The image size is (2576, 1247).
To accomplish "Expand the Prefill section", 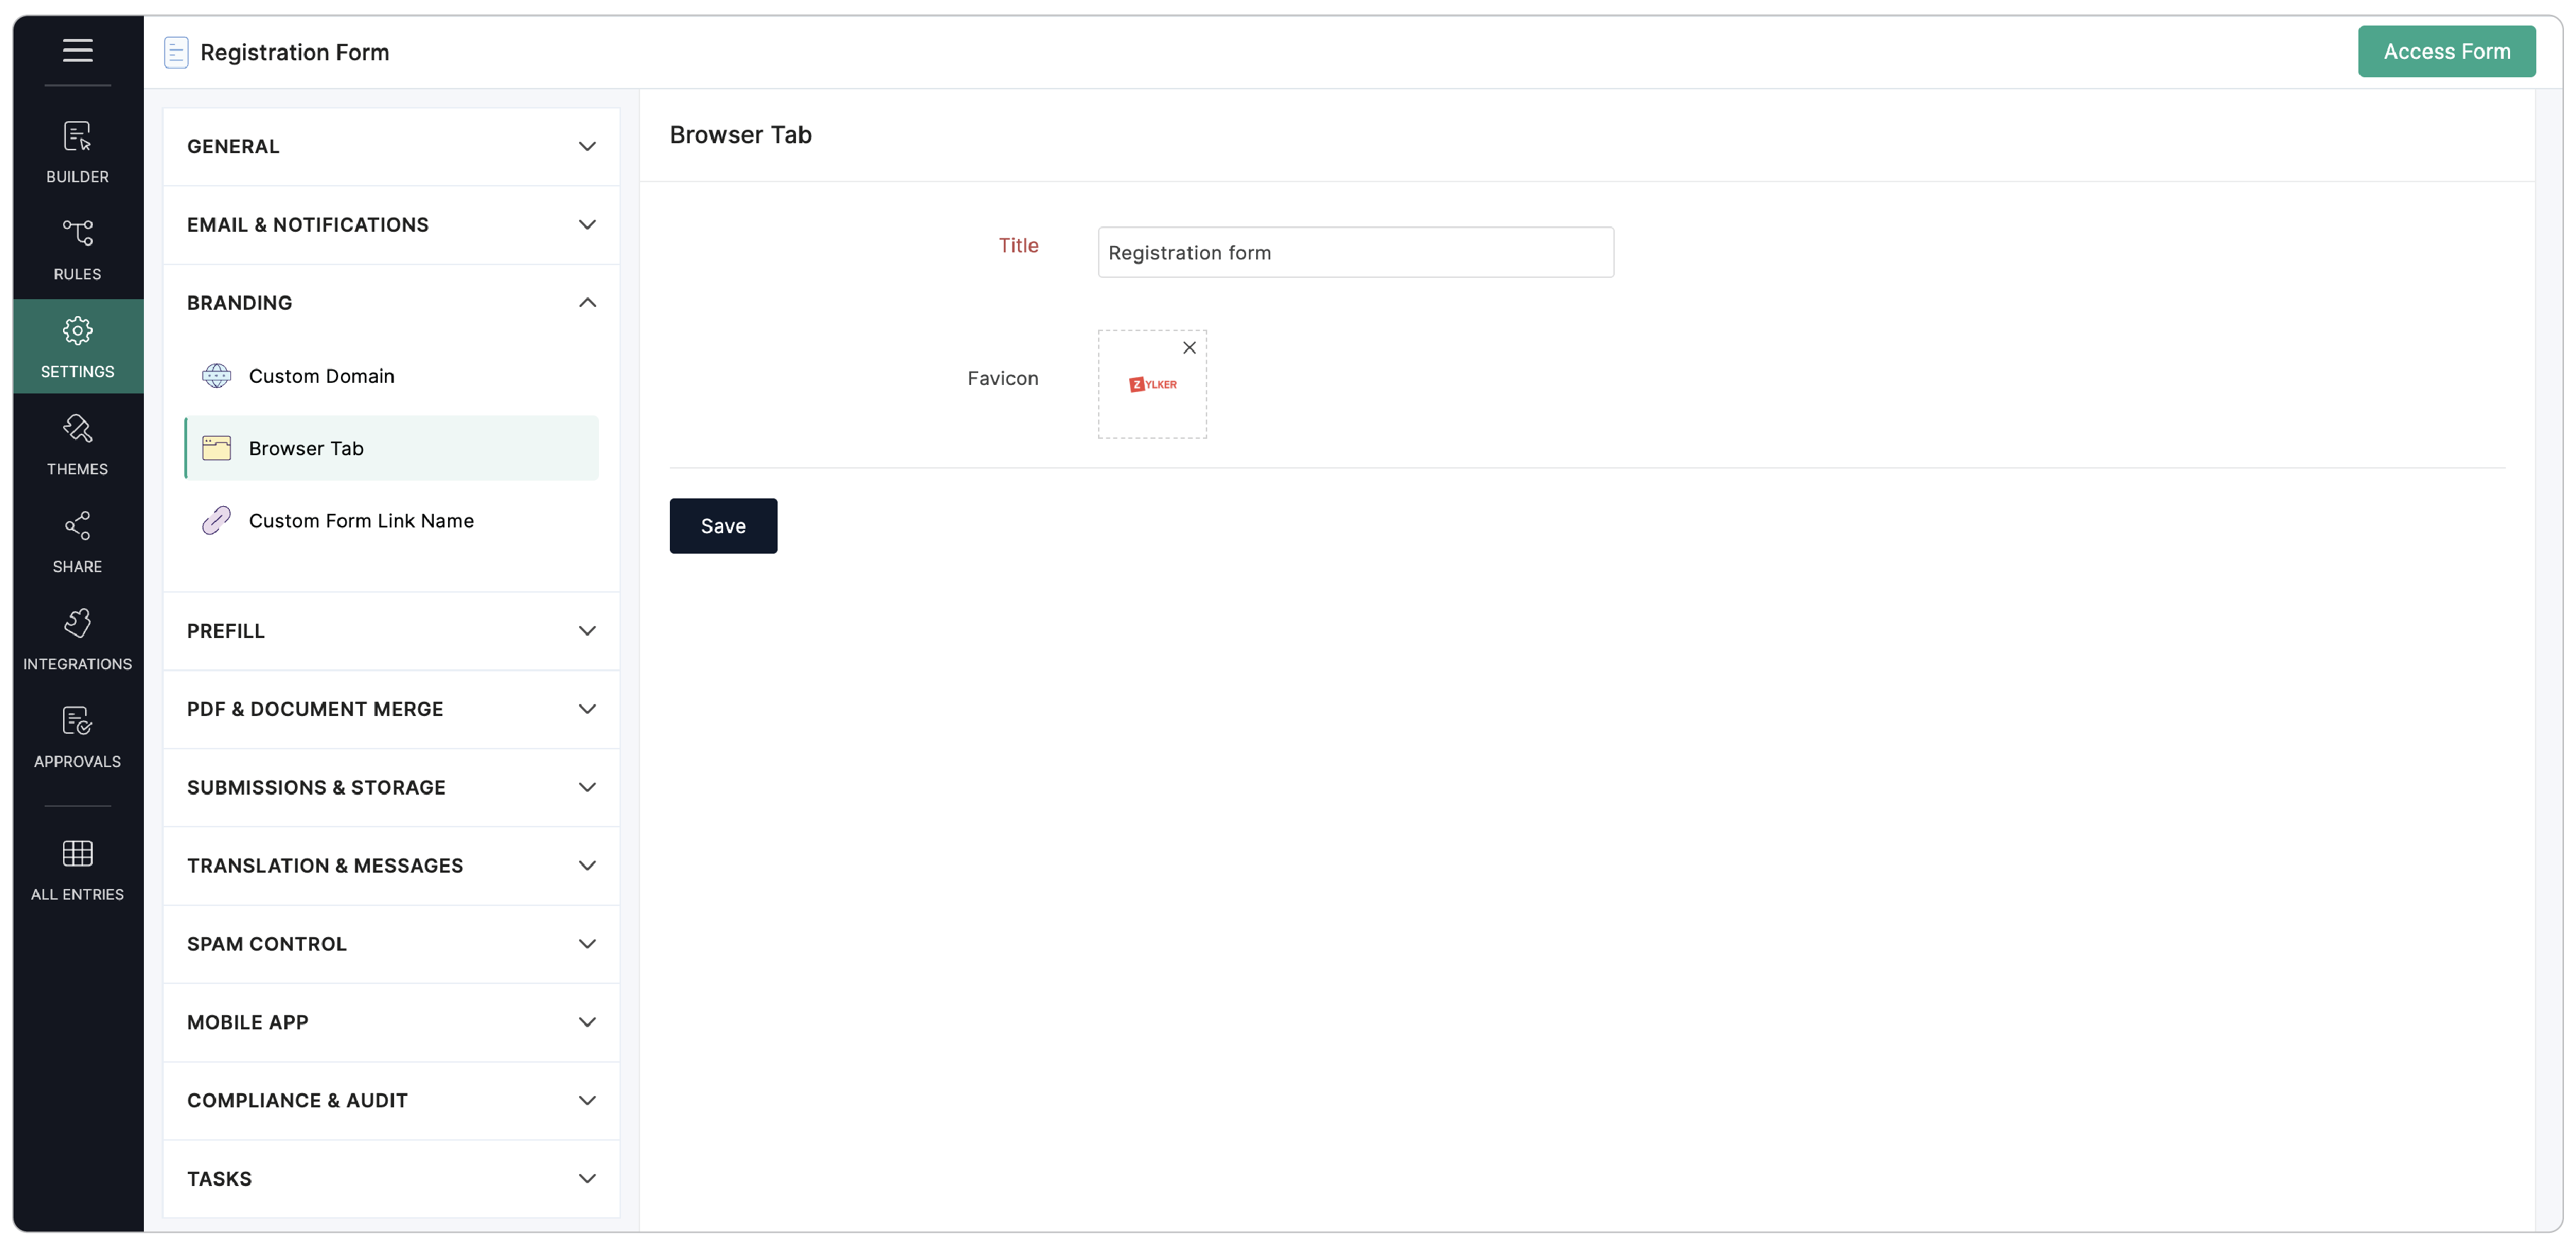I will (x=390, y=631).
